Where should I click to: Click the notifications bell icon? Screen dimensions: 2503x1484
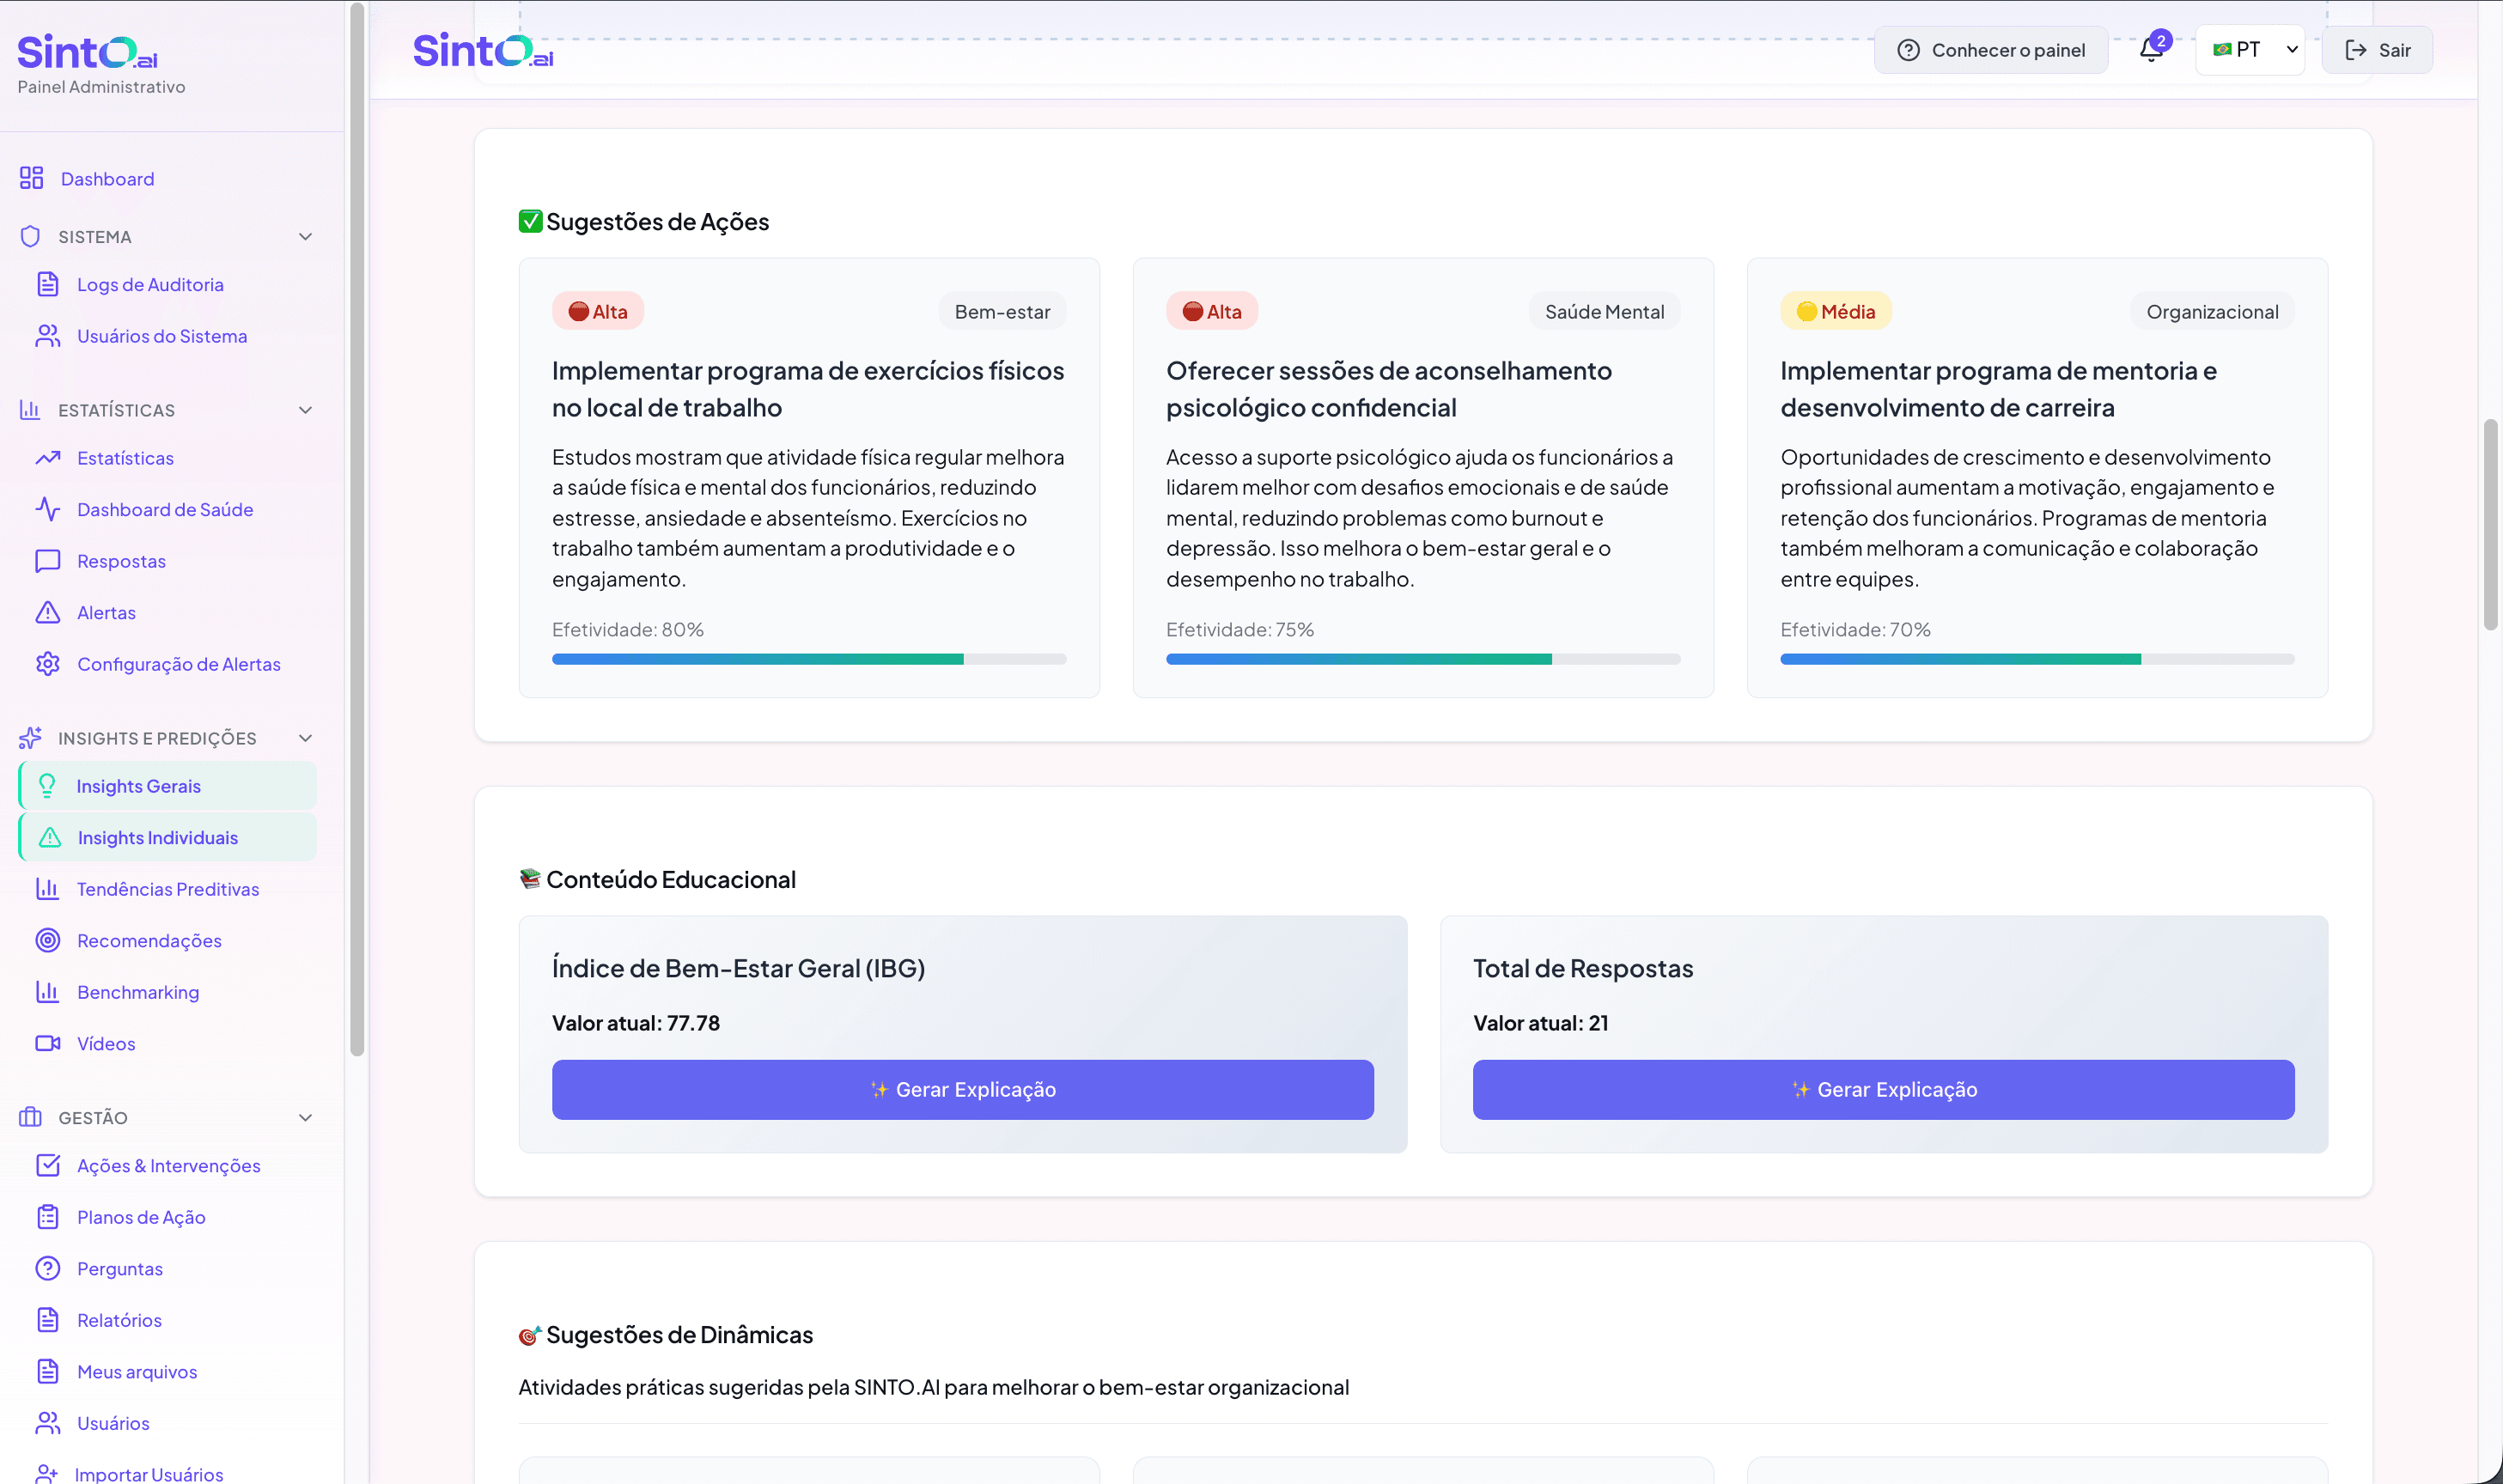(2150, 50)
